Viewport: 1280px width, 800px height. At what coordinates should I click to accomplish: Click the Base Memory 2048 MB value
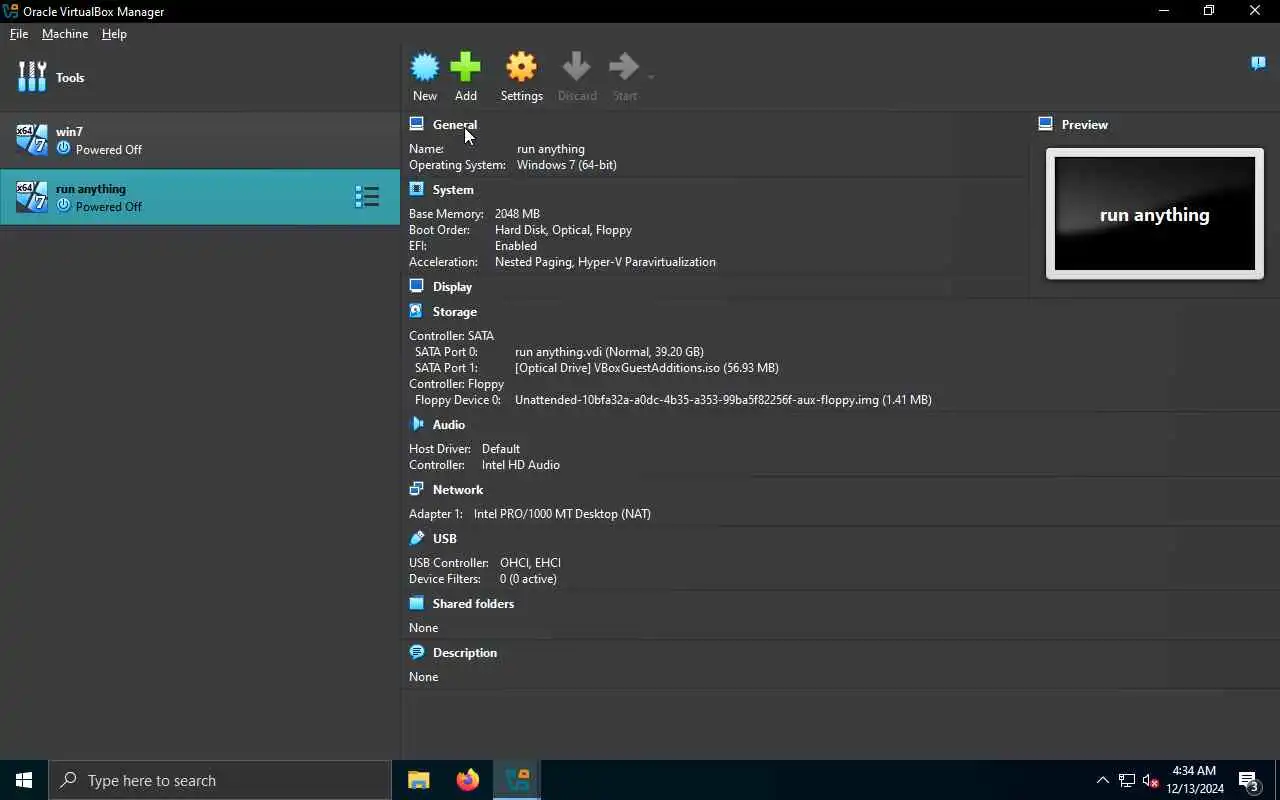click(x=517, y=214)
